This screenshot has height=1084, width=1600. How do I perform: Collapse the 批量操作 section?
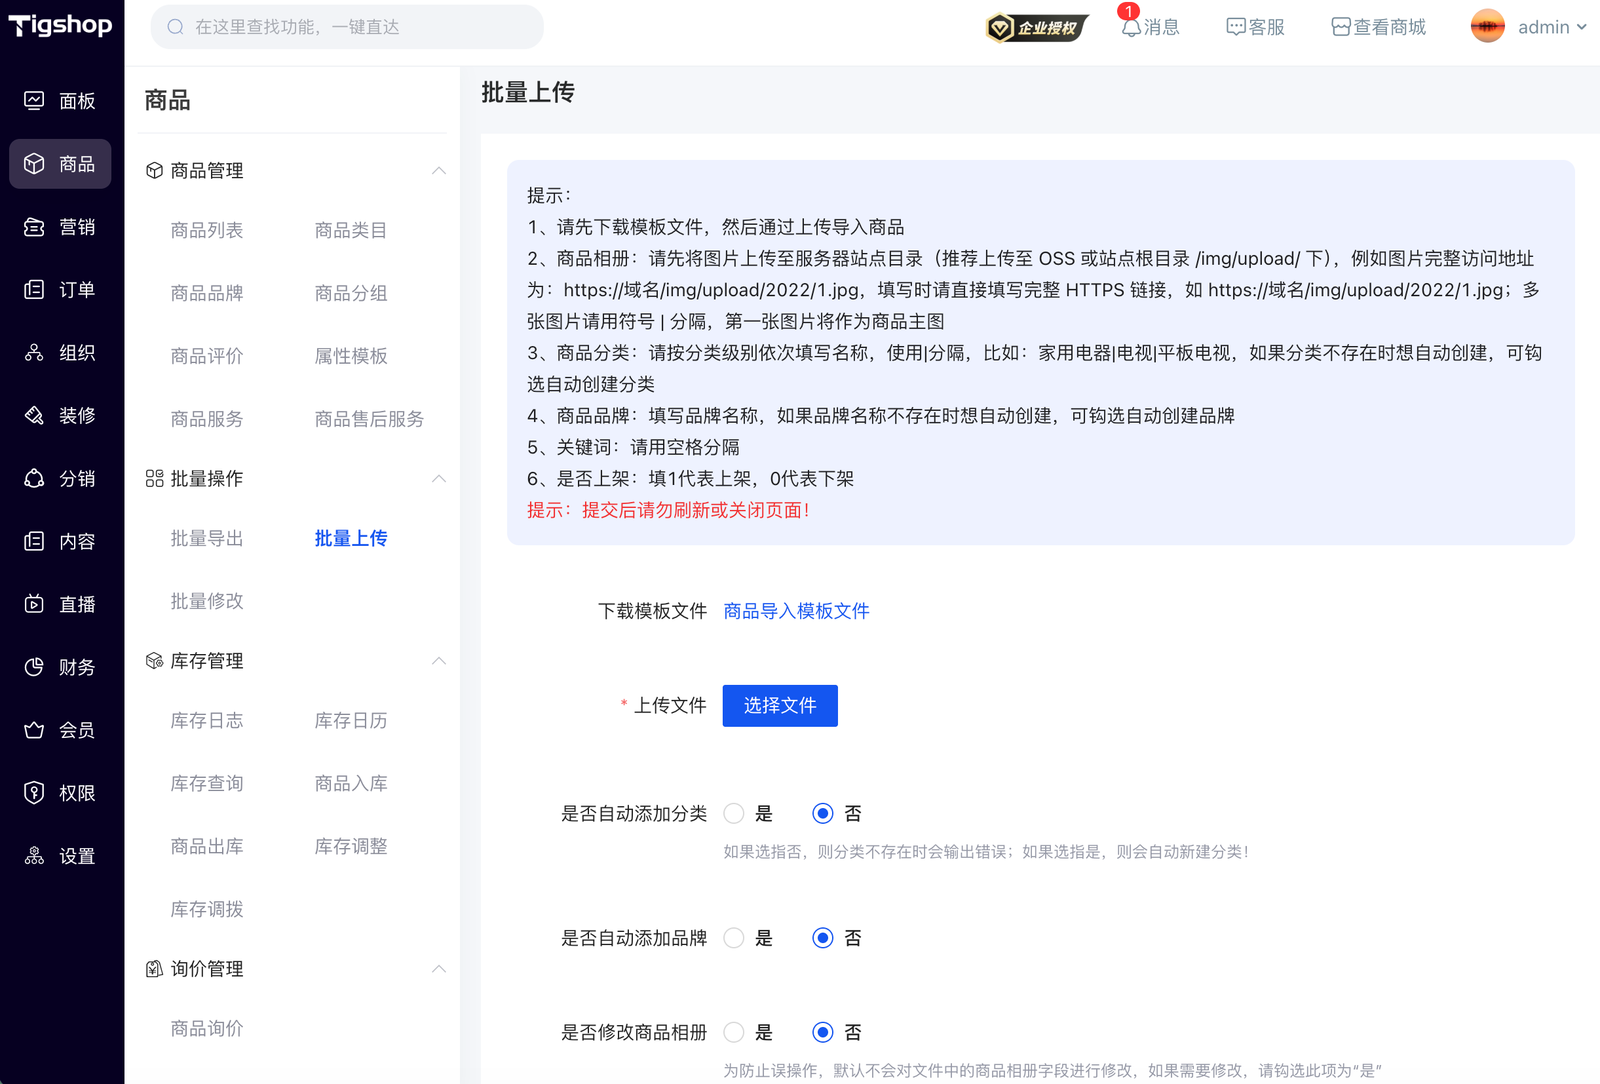(438, 479)
